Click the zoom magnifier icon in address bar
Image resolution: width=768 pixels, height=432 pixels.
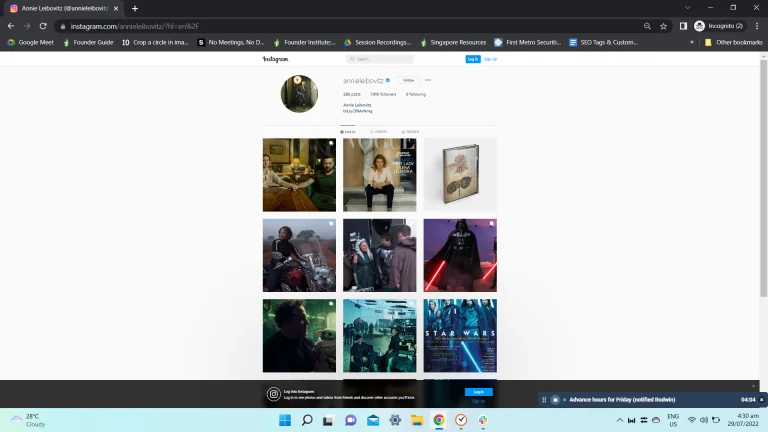[647, 26]
